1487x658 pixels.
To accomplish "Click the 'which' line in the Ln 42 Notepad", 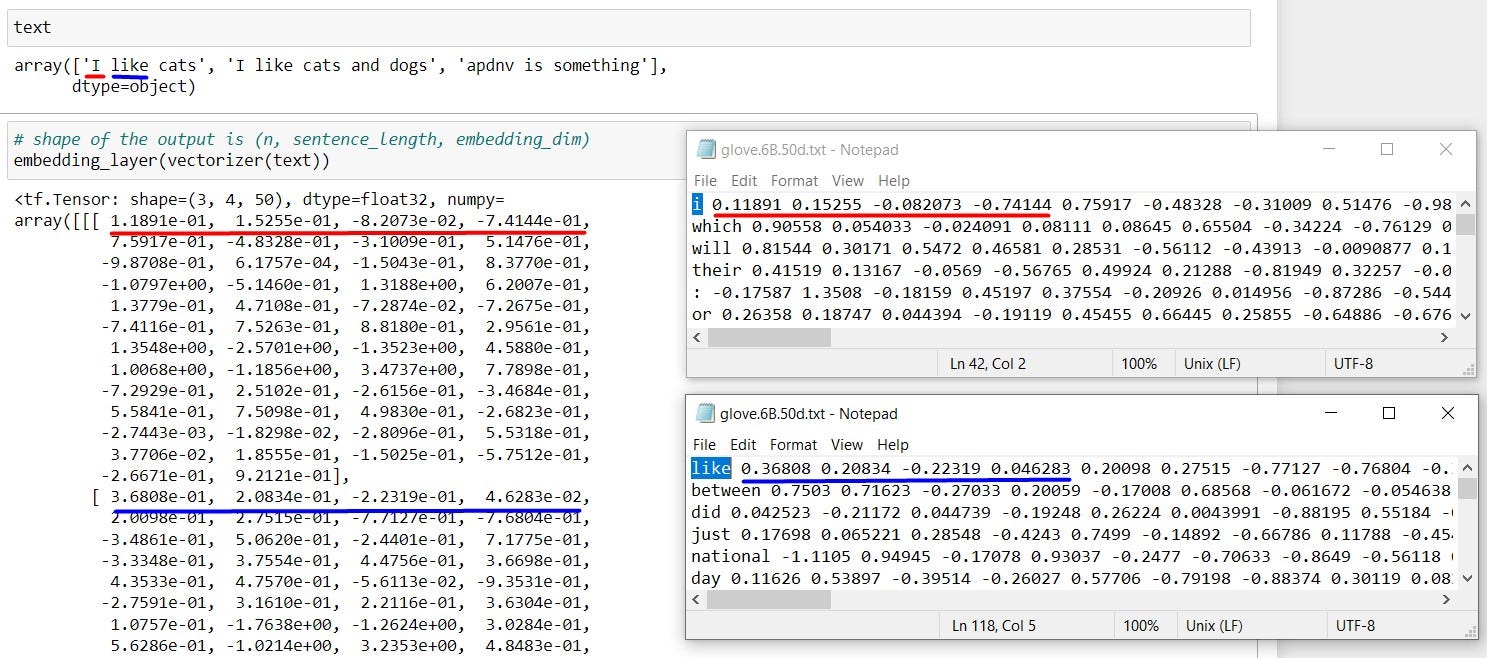I will [716, 226].
